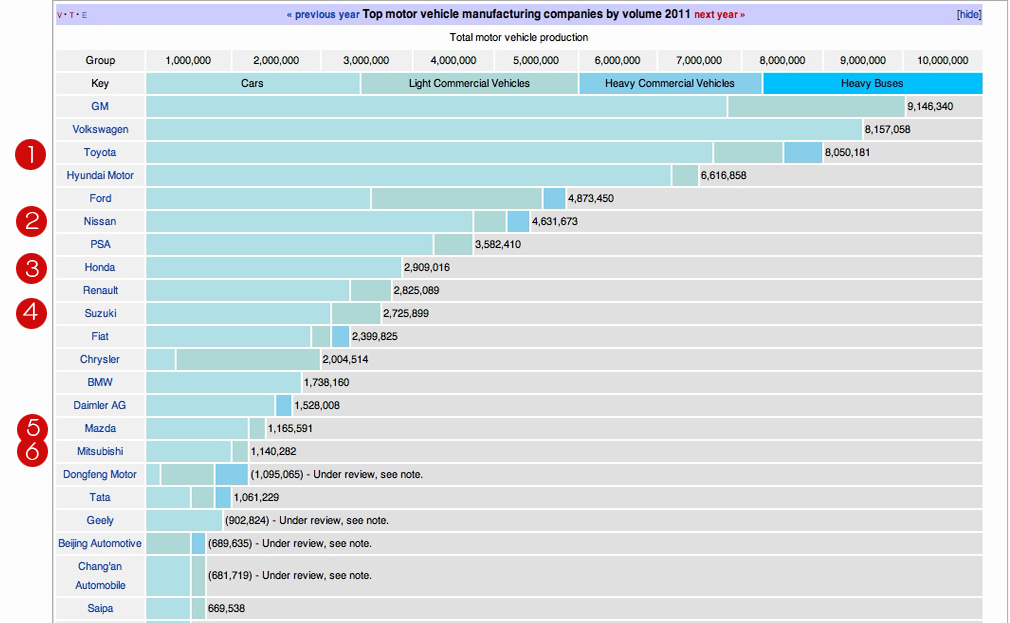Open the Toyota link

pos(100,153)
